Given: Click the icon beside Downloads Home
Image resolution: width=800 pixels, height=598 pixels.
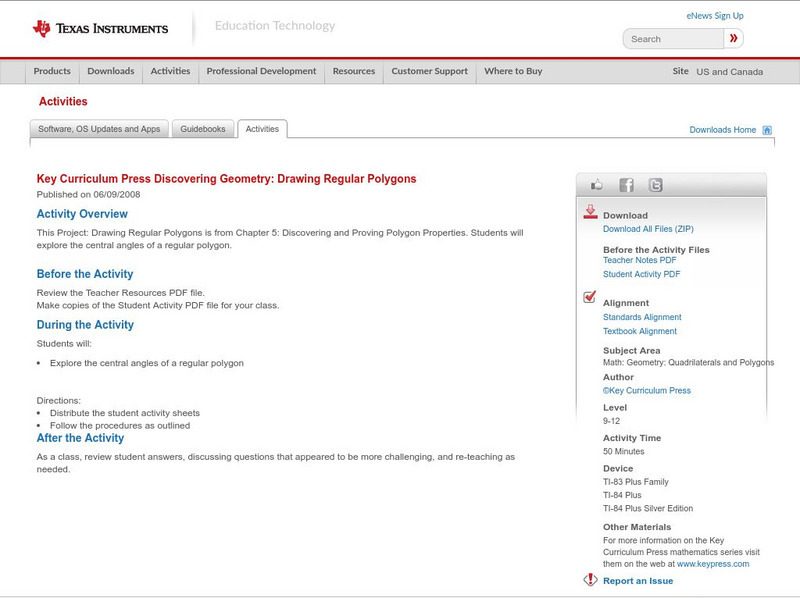Looking at the screenshot, I should 766,129.
